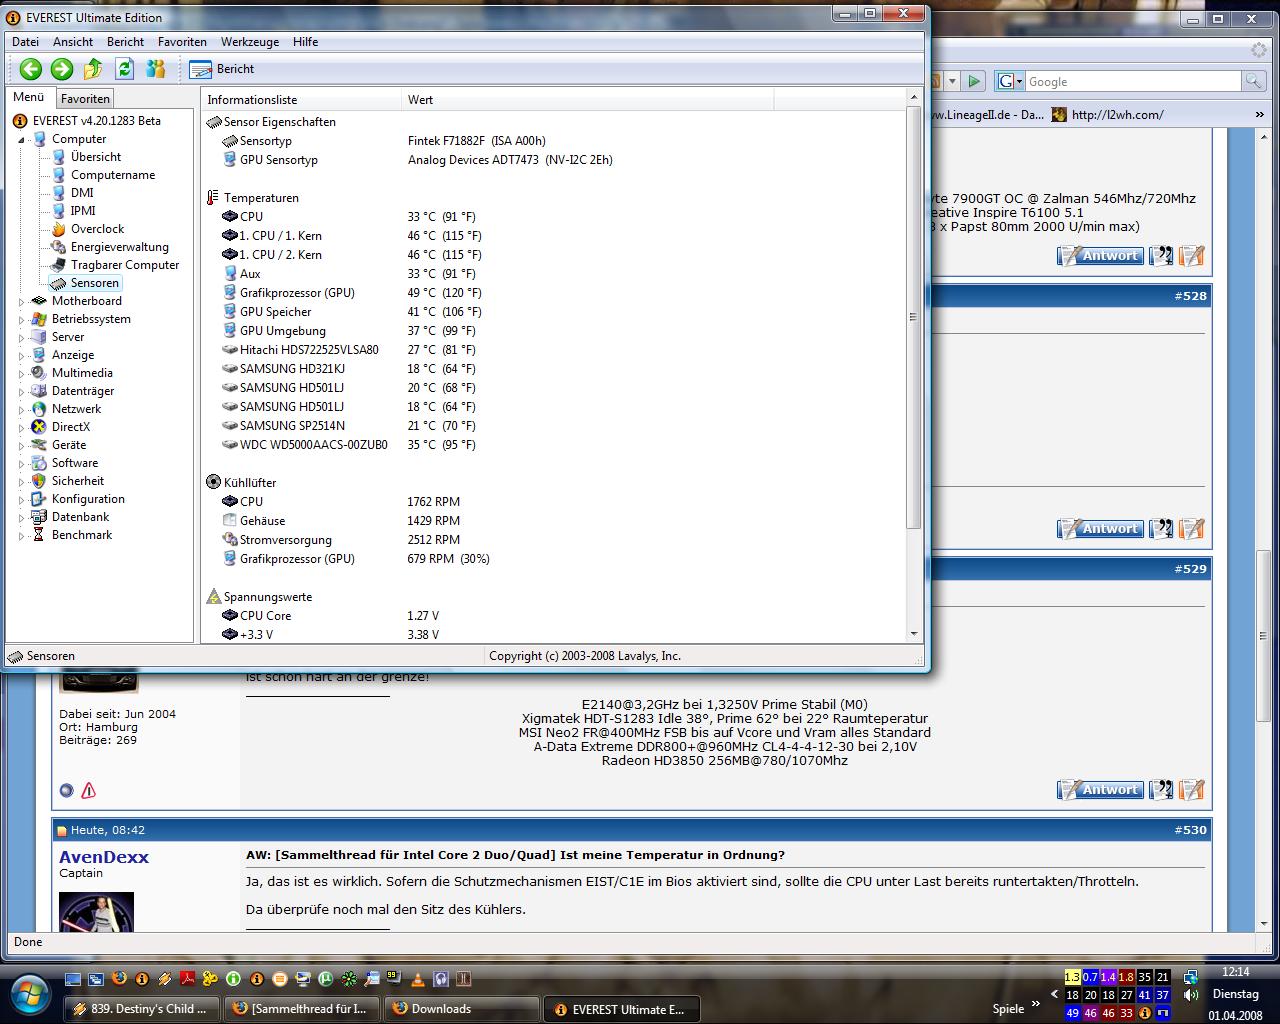
Task: Click the Konfiguration icon in tree
Action: (39, 499)
